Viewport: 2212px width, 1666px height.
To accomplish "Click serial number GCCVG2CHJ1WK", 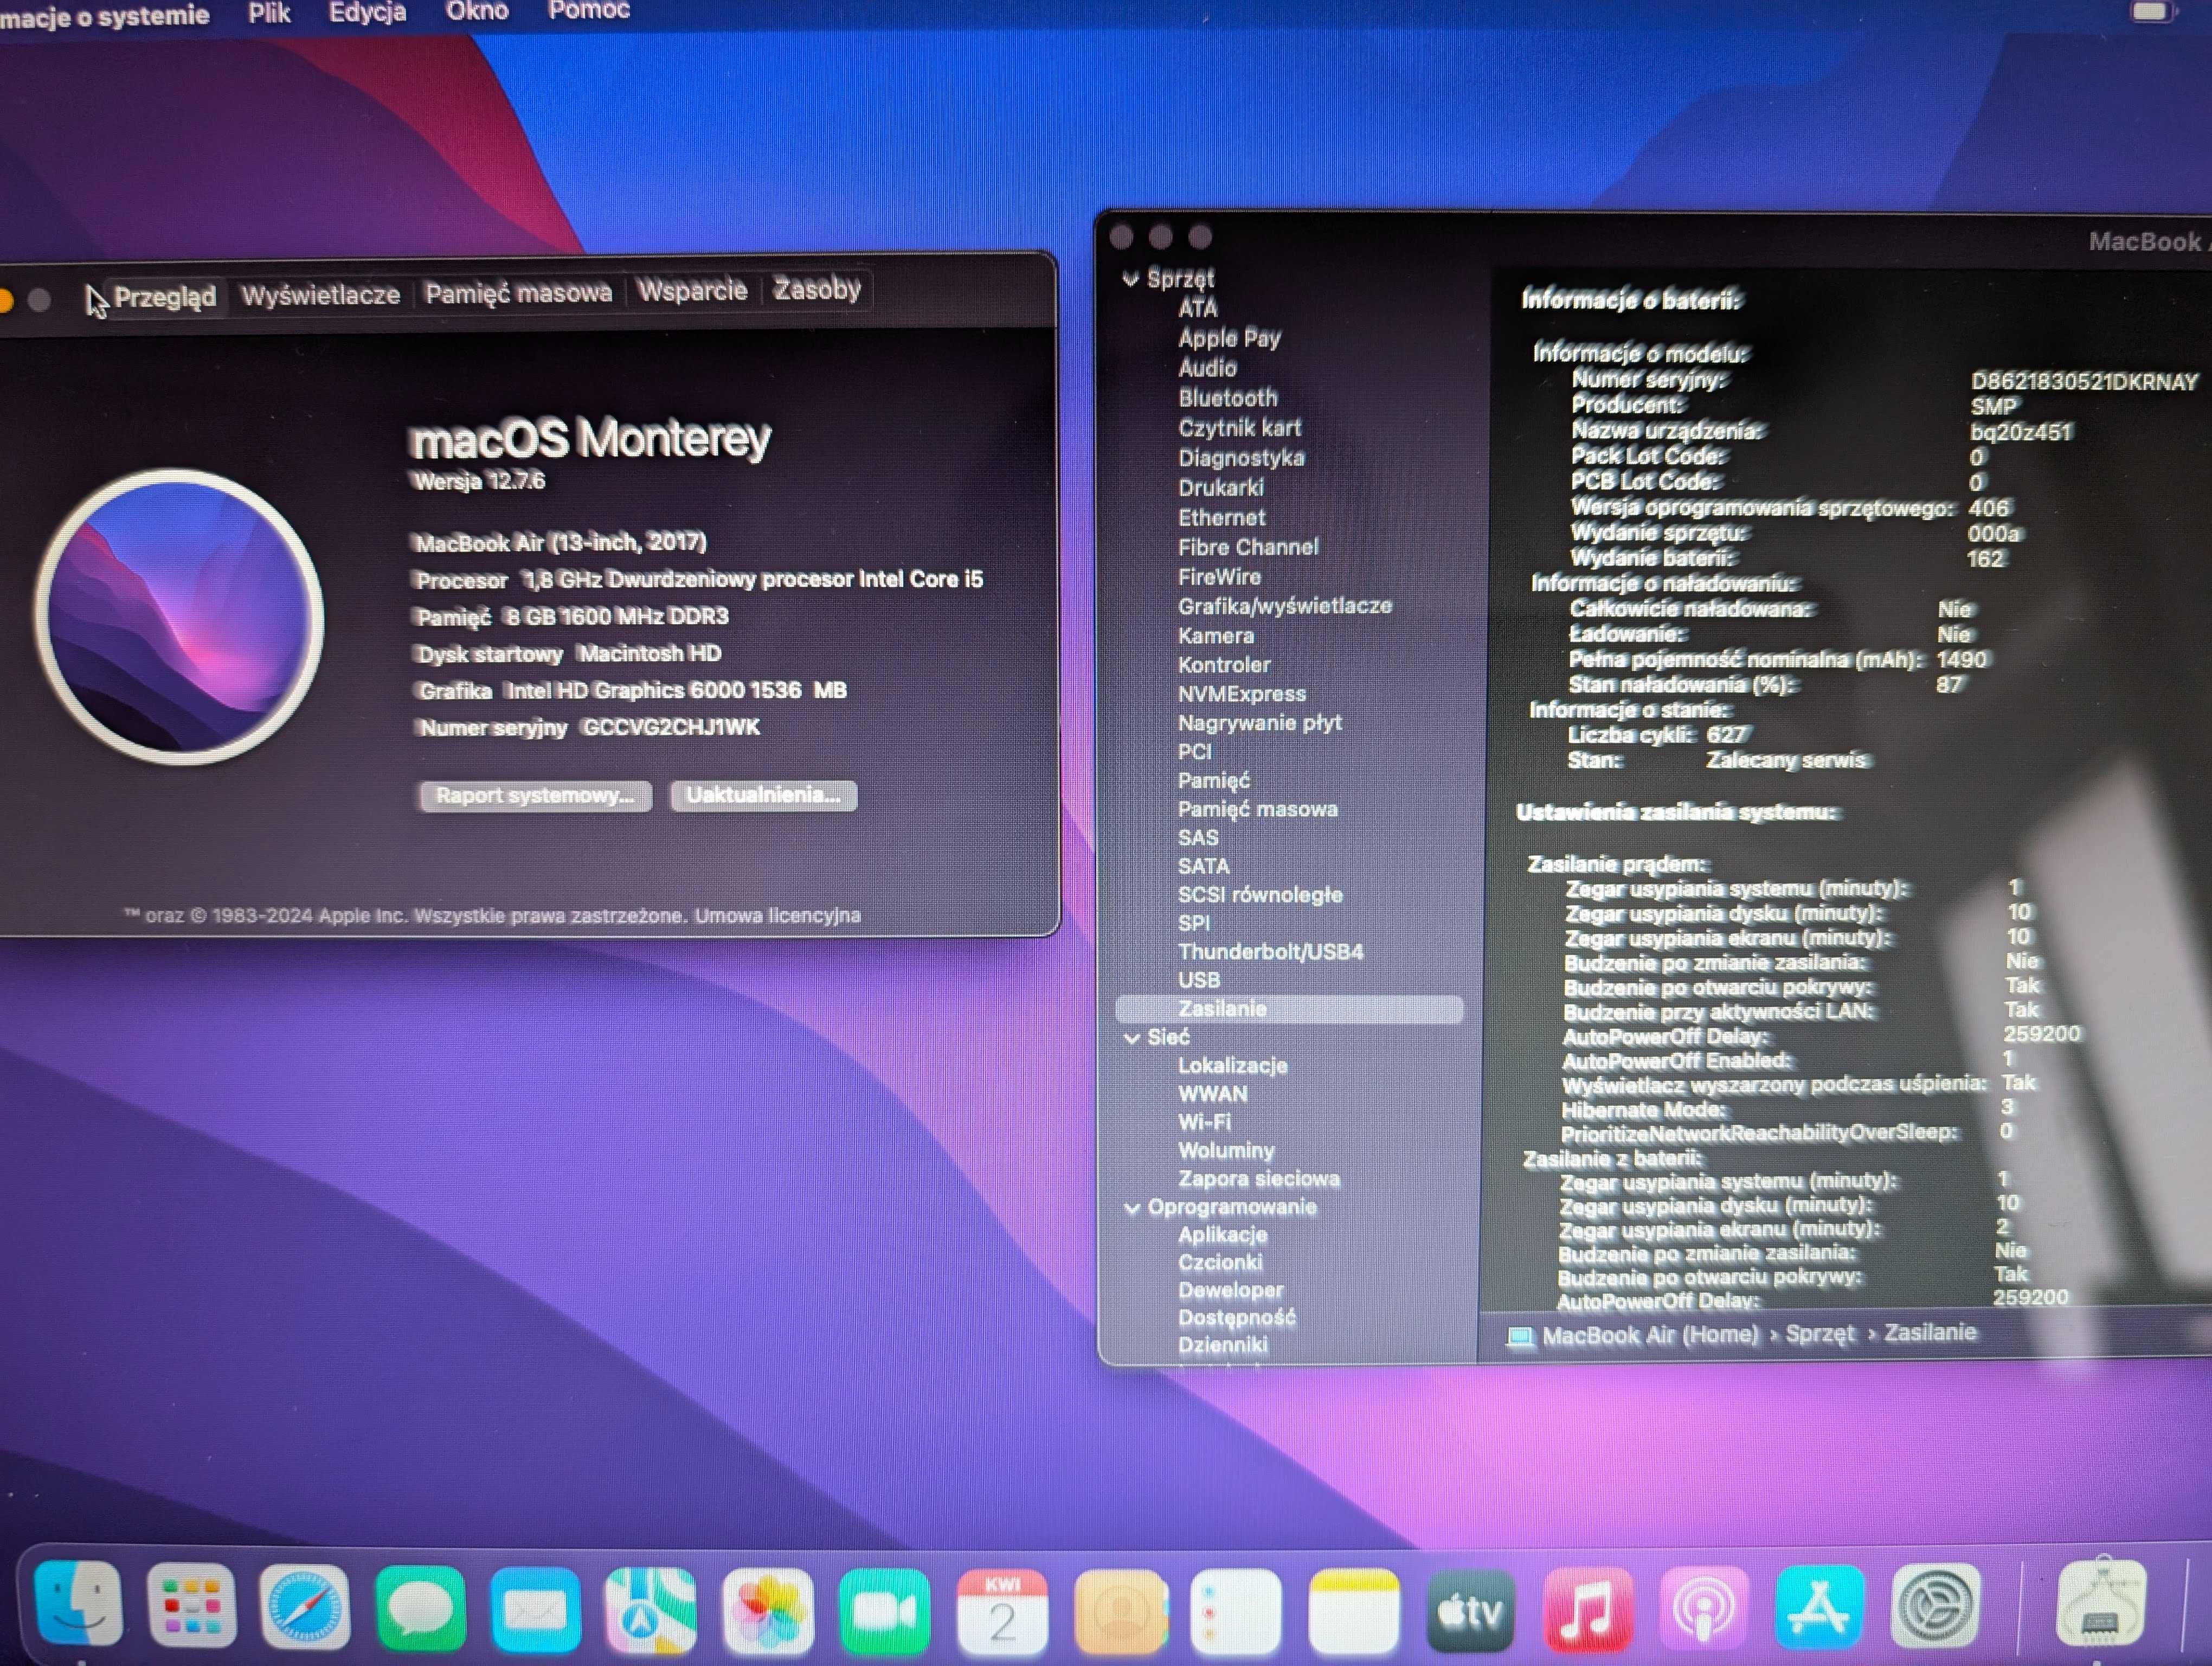I will [671, 727].
